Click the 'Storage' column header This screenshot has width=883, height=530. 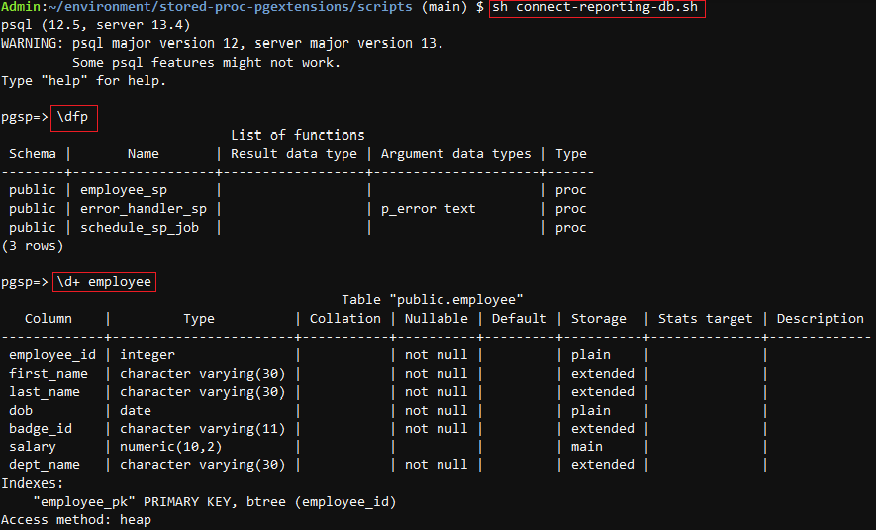click(599, 319)
